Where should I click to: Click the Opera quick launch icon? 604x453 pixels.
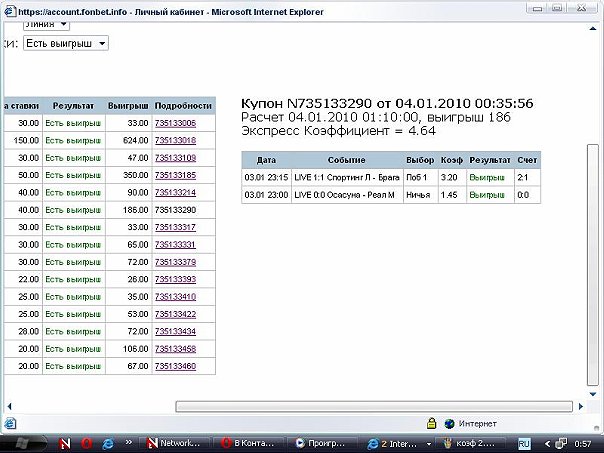(x=85, y=443)
